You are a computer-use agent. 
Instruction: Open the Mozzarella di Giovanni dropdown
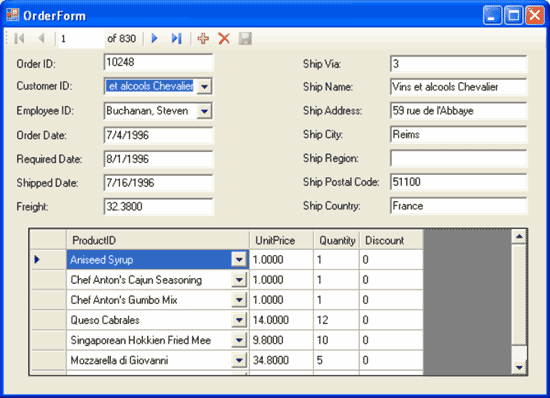(239, 360)
